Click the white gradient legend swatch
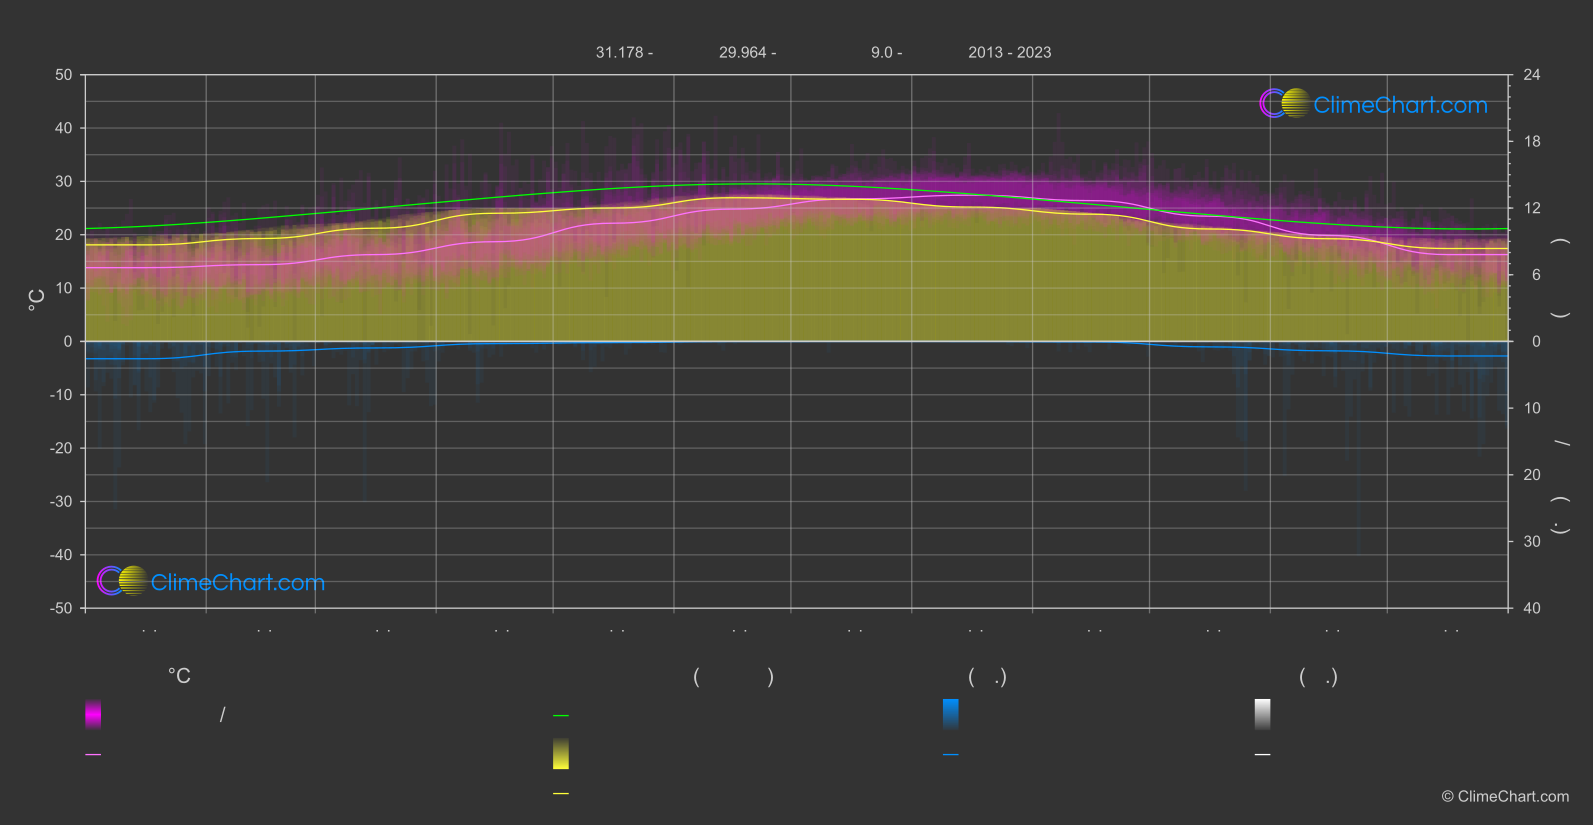The image size is (1593, 825). (x=1263, y=714)
